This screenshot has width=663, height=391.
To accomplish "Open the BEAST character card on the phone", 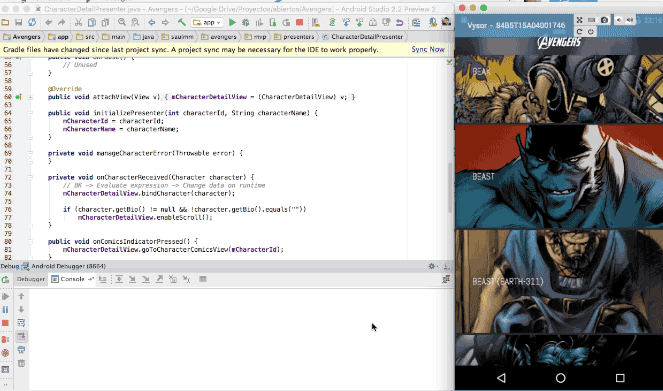I will coord(559,176).
